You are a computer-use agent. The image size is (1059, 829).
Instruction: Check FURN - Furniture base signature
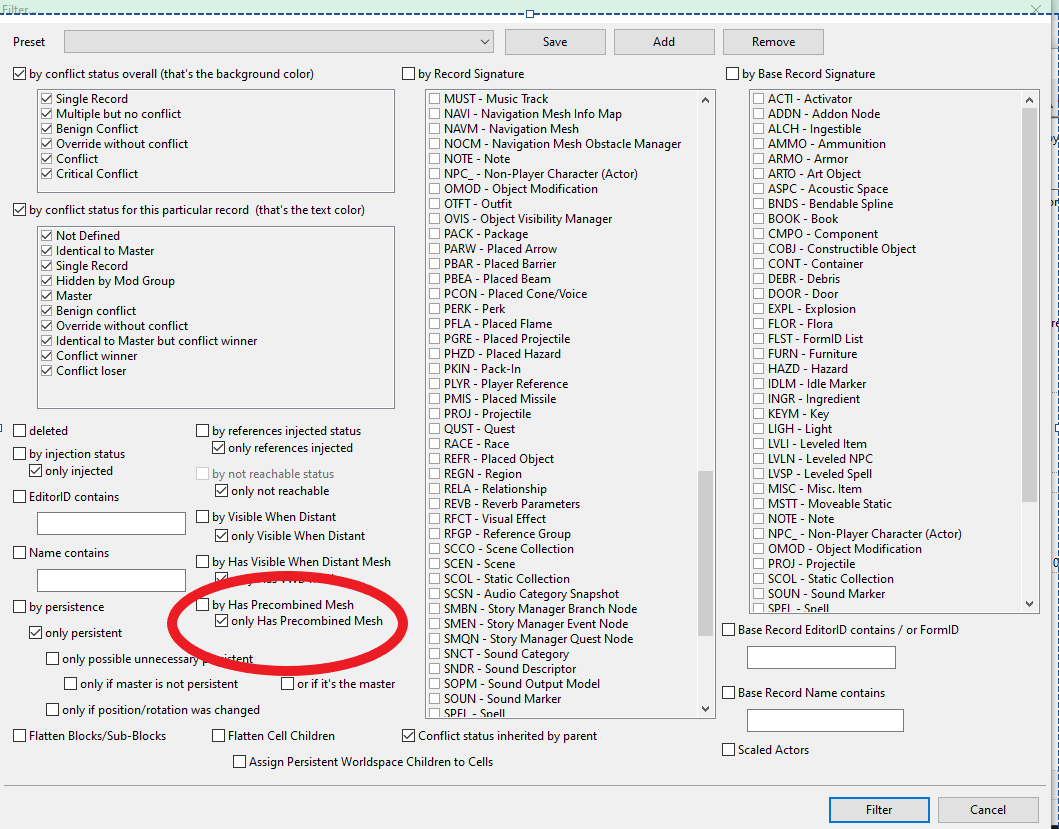point(759,353)
